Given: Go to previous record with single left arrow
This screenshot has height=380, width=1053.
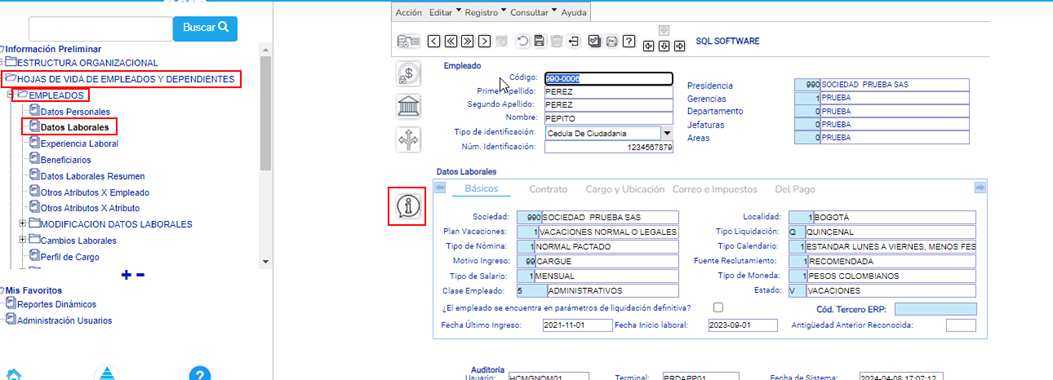Looking at the screenshot, I should pos(434,41).
